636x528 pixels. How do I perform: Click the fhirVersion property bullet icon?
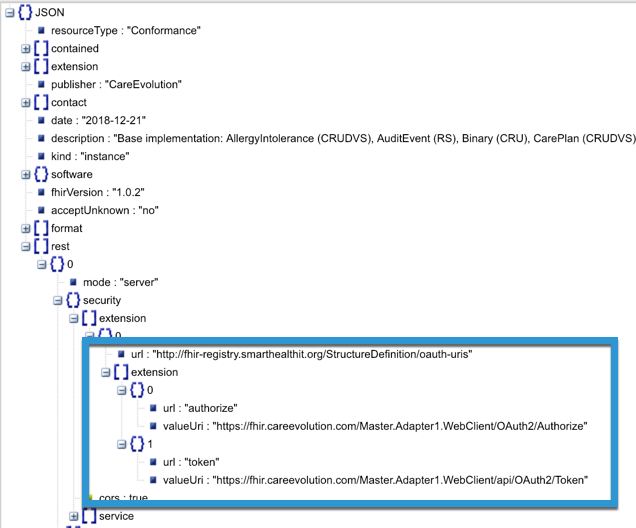pyautogui.click(x=41, y=192)
